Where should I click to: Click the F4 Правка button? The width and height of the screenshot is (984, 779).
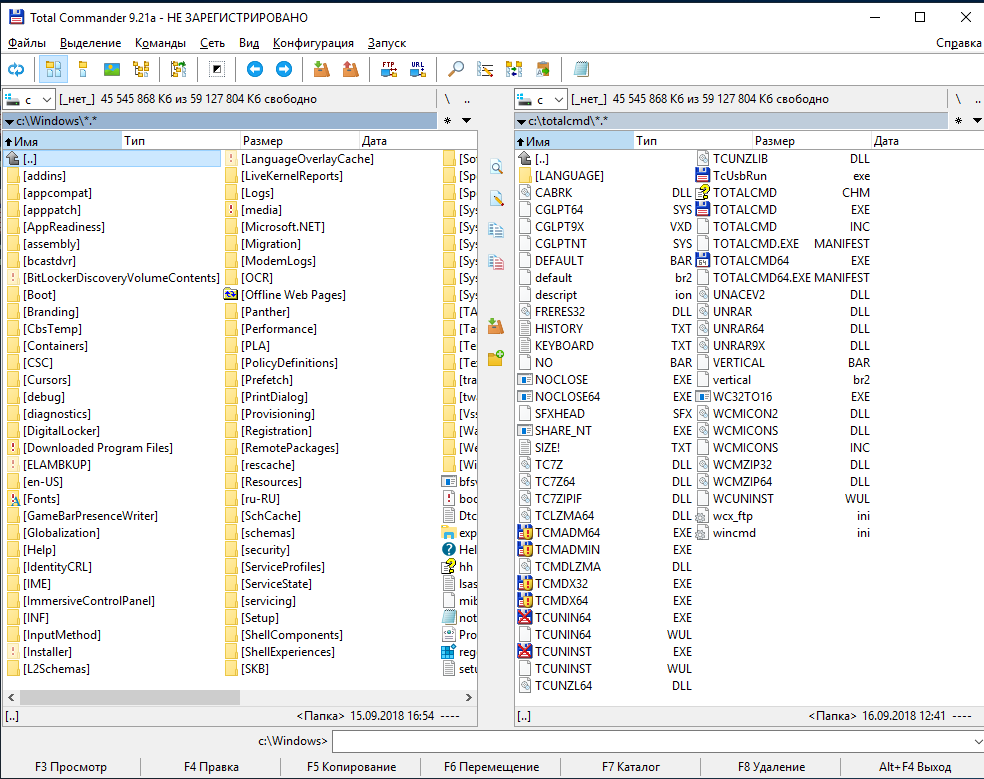(x=211, y=767)
